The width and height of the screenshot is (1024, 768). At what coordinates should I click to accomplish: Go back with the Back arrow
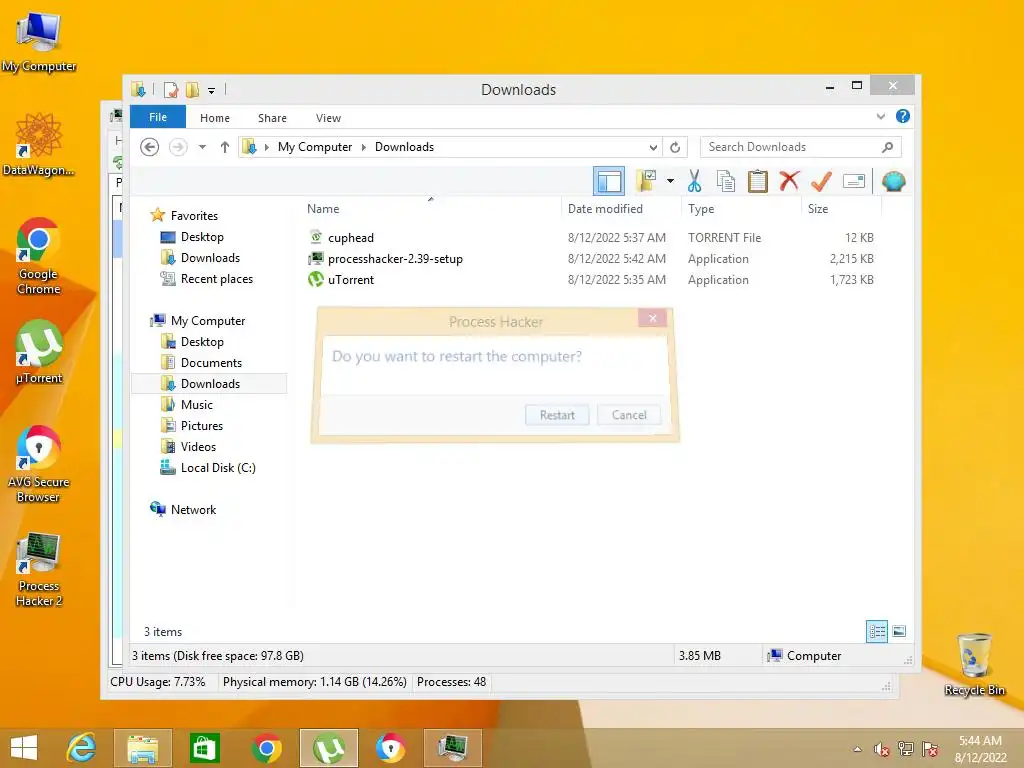pyautogui.click(x=150, y=147)
